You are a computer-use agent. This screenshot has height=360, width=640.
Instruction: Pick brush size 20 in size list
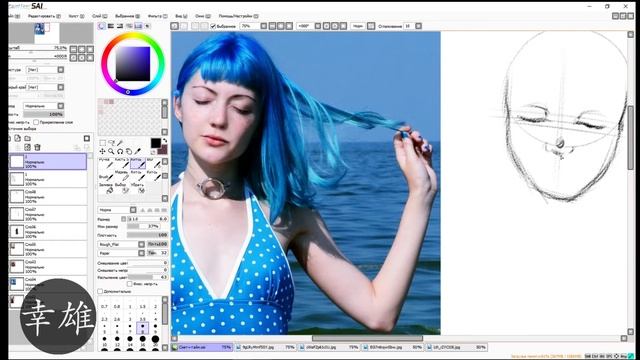[x=156, y=340]
